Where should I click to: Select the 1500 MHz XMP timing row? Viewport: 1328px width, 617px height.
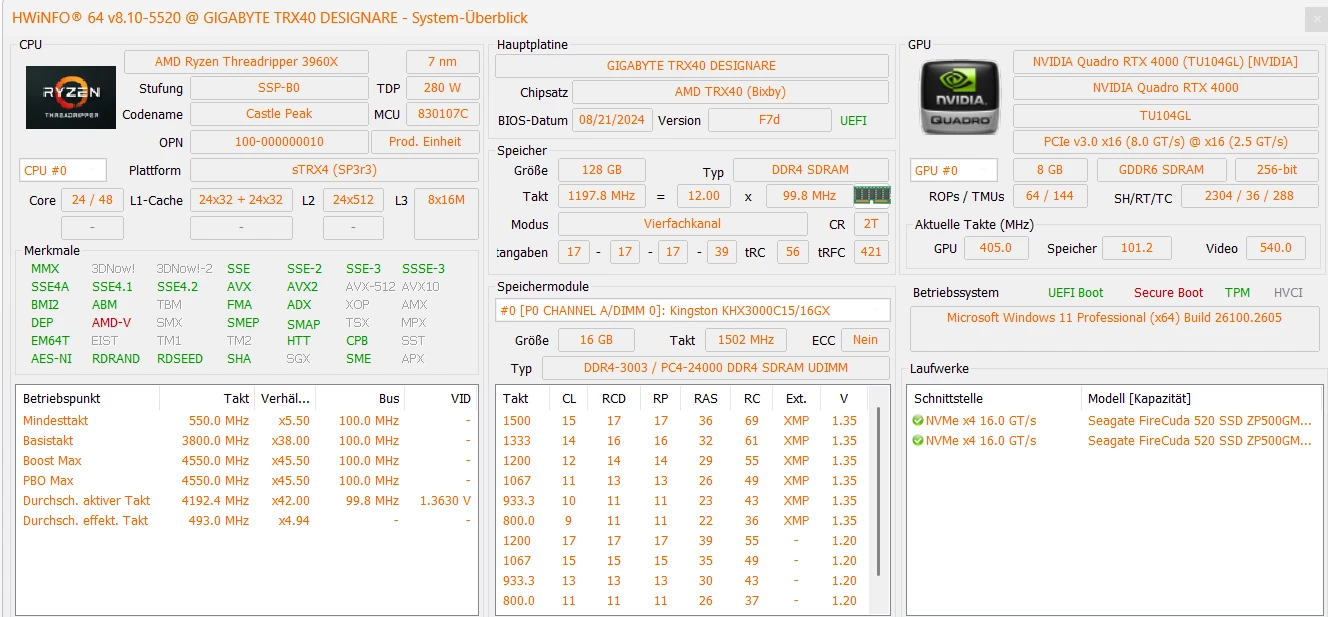coord(684,421)
